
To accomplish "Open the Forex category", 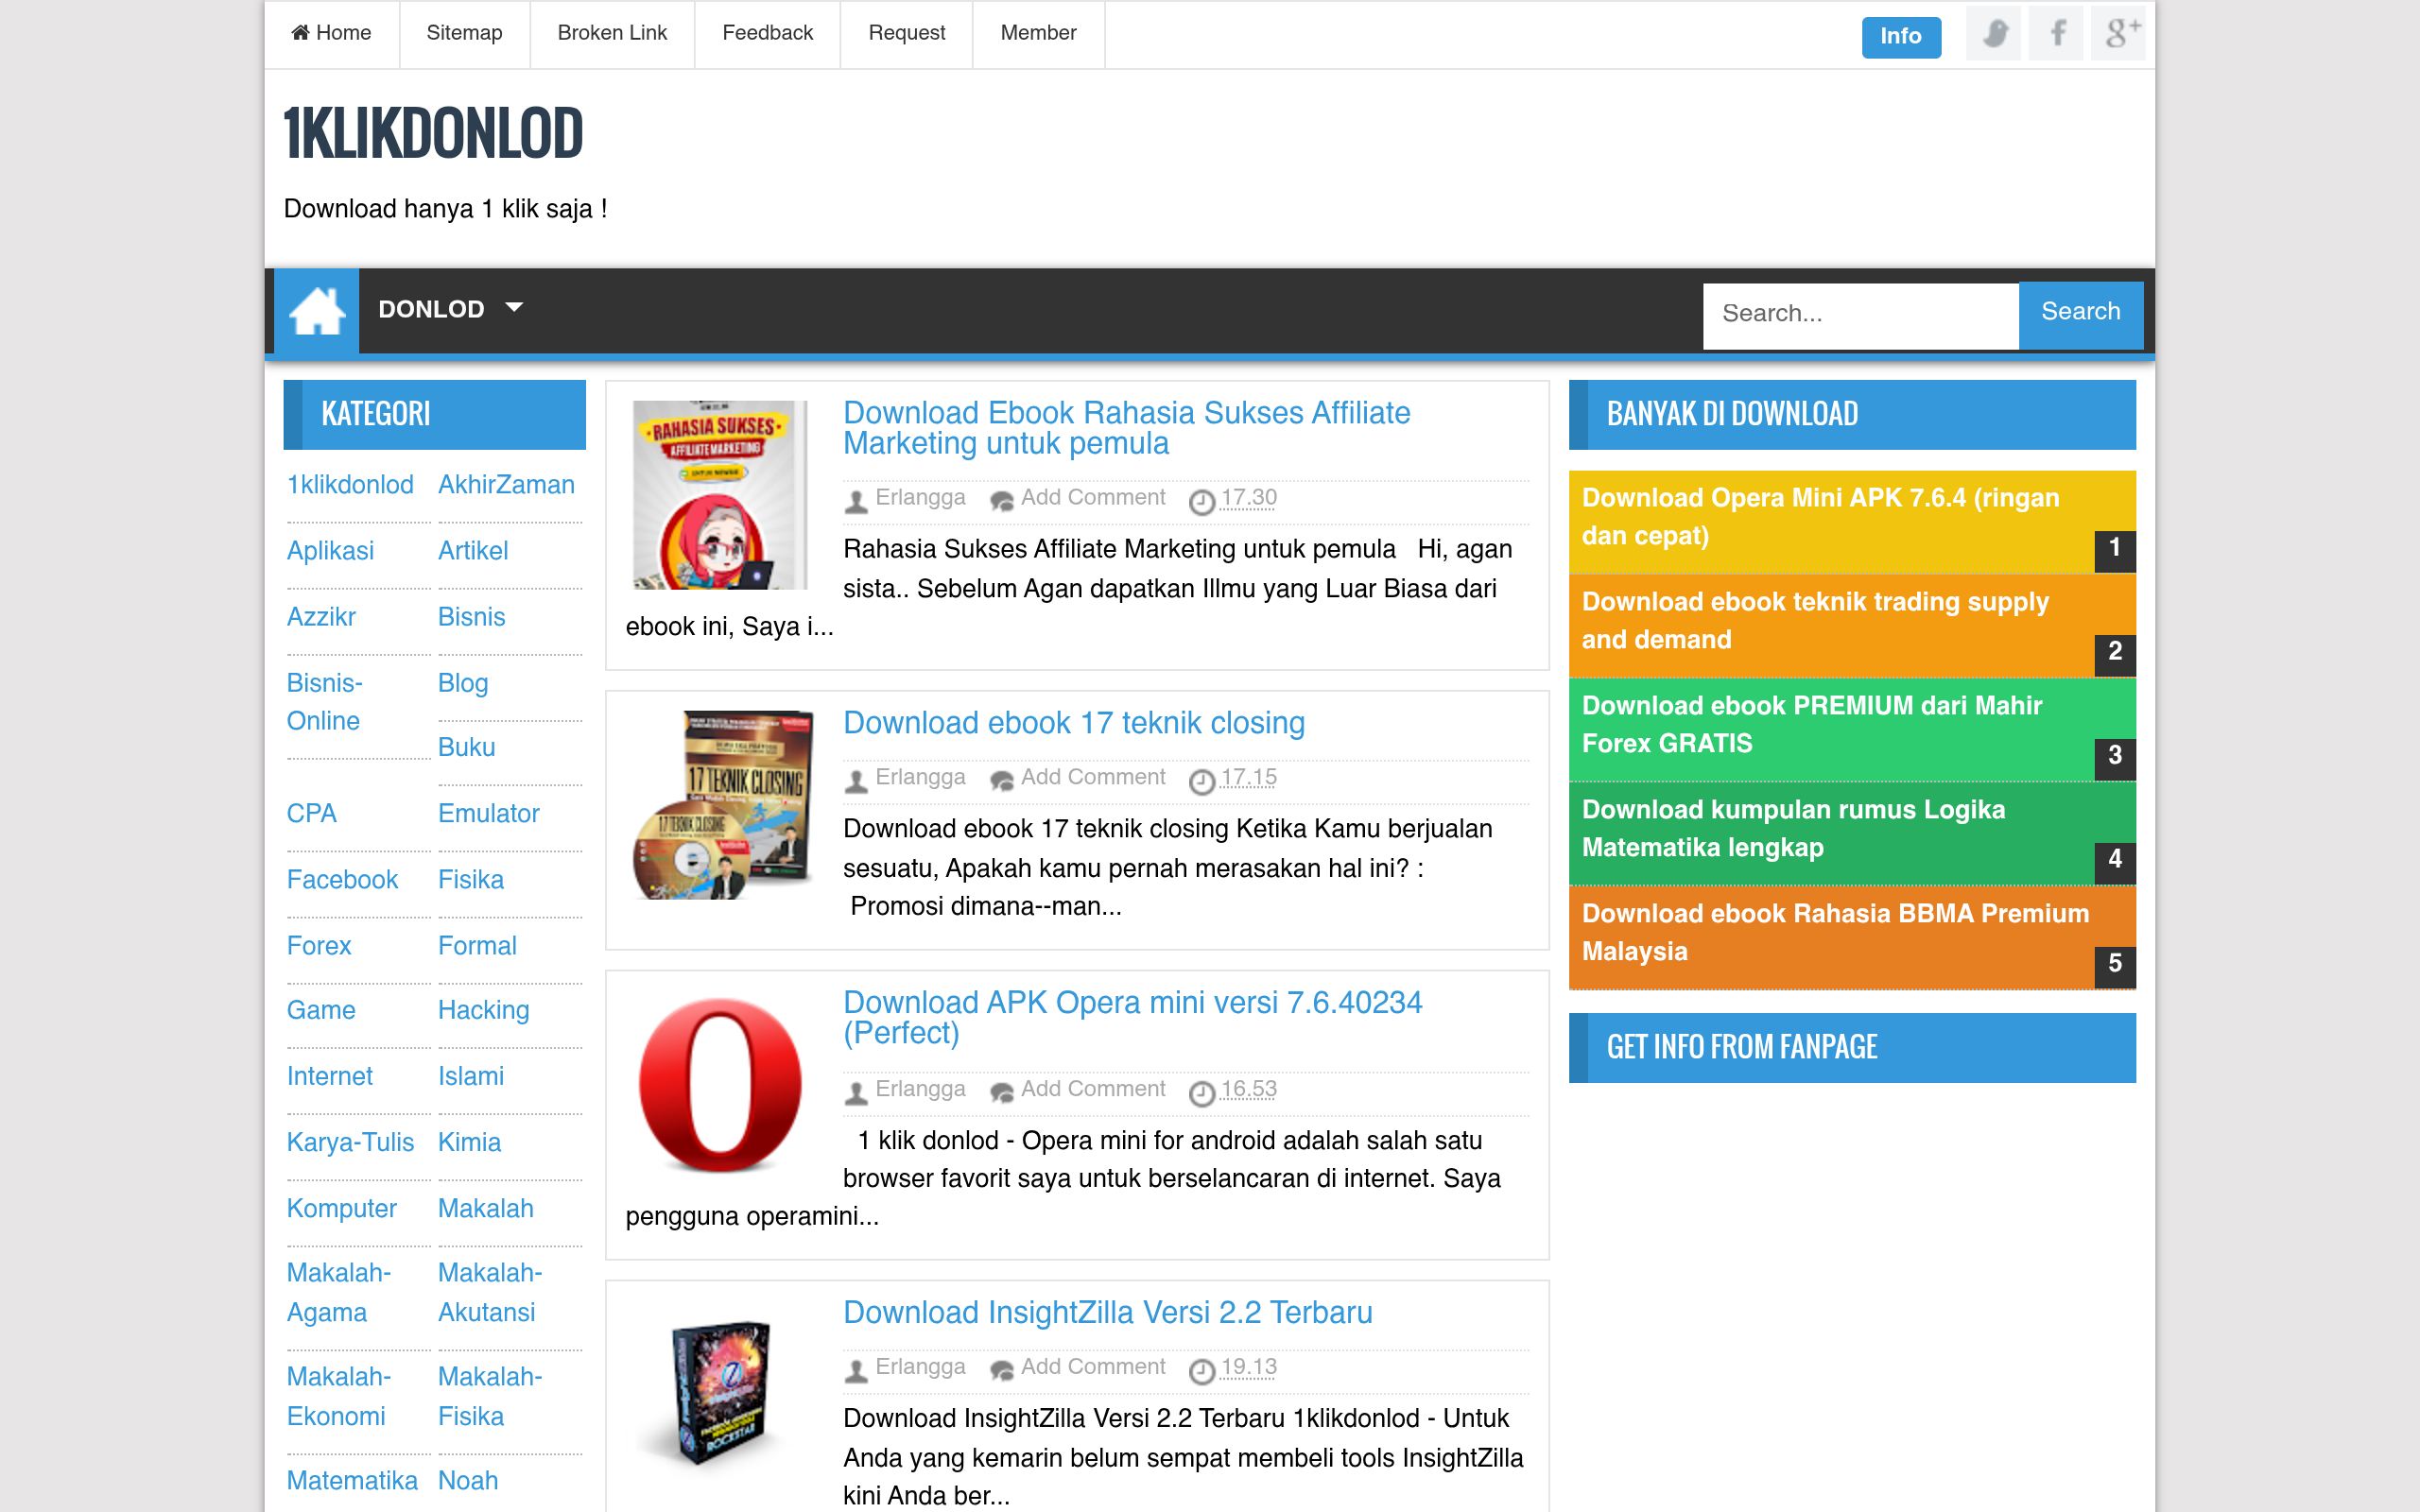I will [x=319, y=946].
